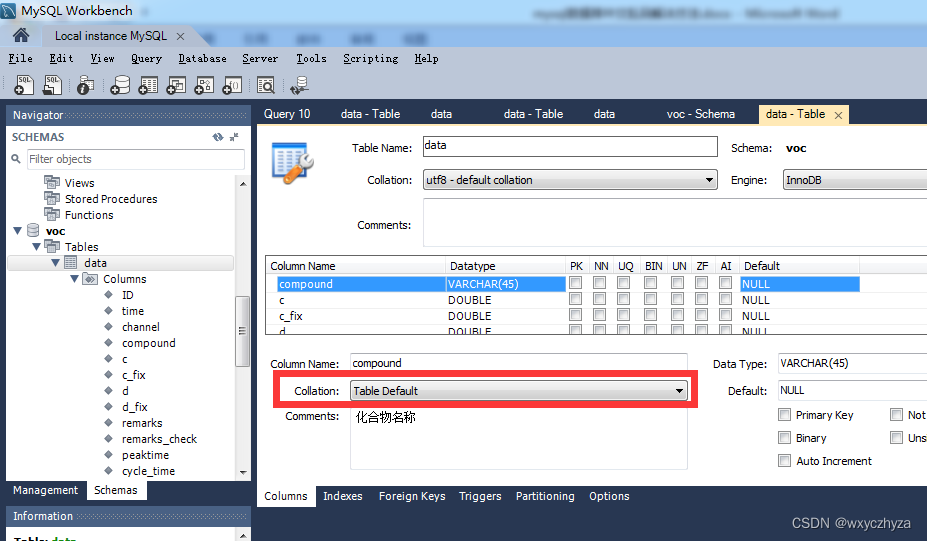
Task: Click the Default value NULL field
Action: (852, 390)
